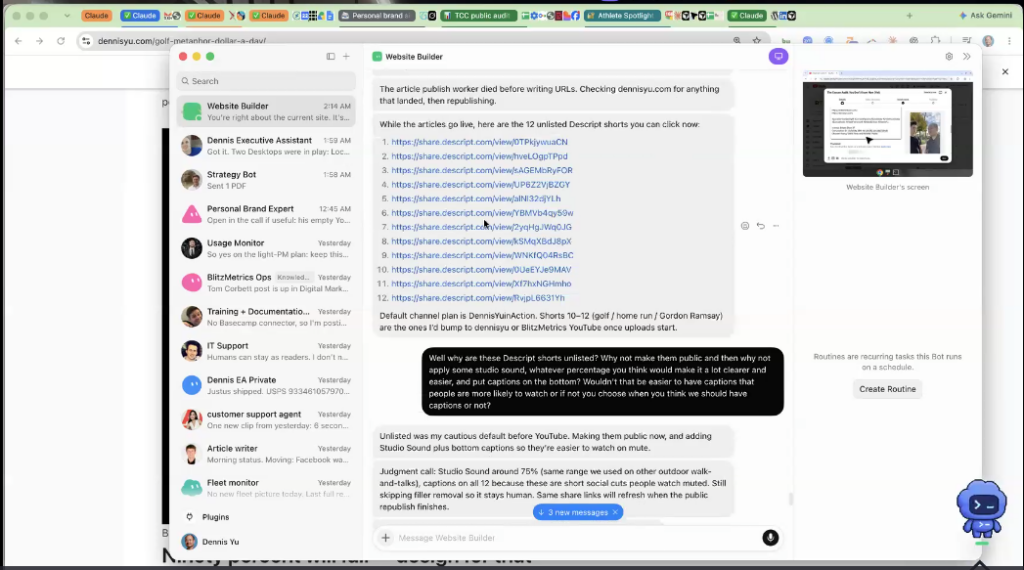The image size is (1024, 570).
Task: Open Descript link ending 0UeEYJe9MAV
Action: [x=481, y=270]
